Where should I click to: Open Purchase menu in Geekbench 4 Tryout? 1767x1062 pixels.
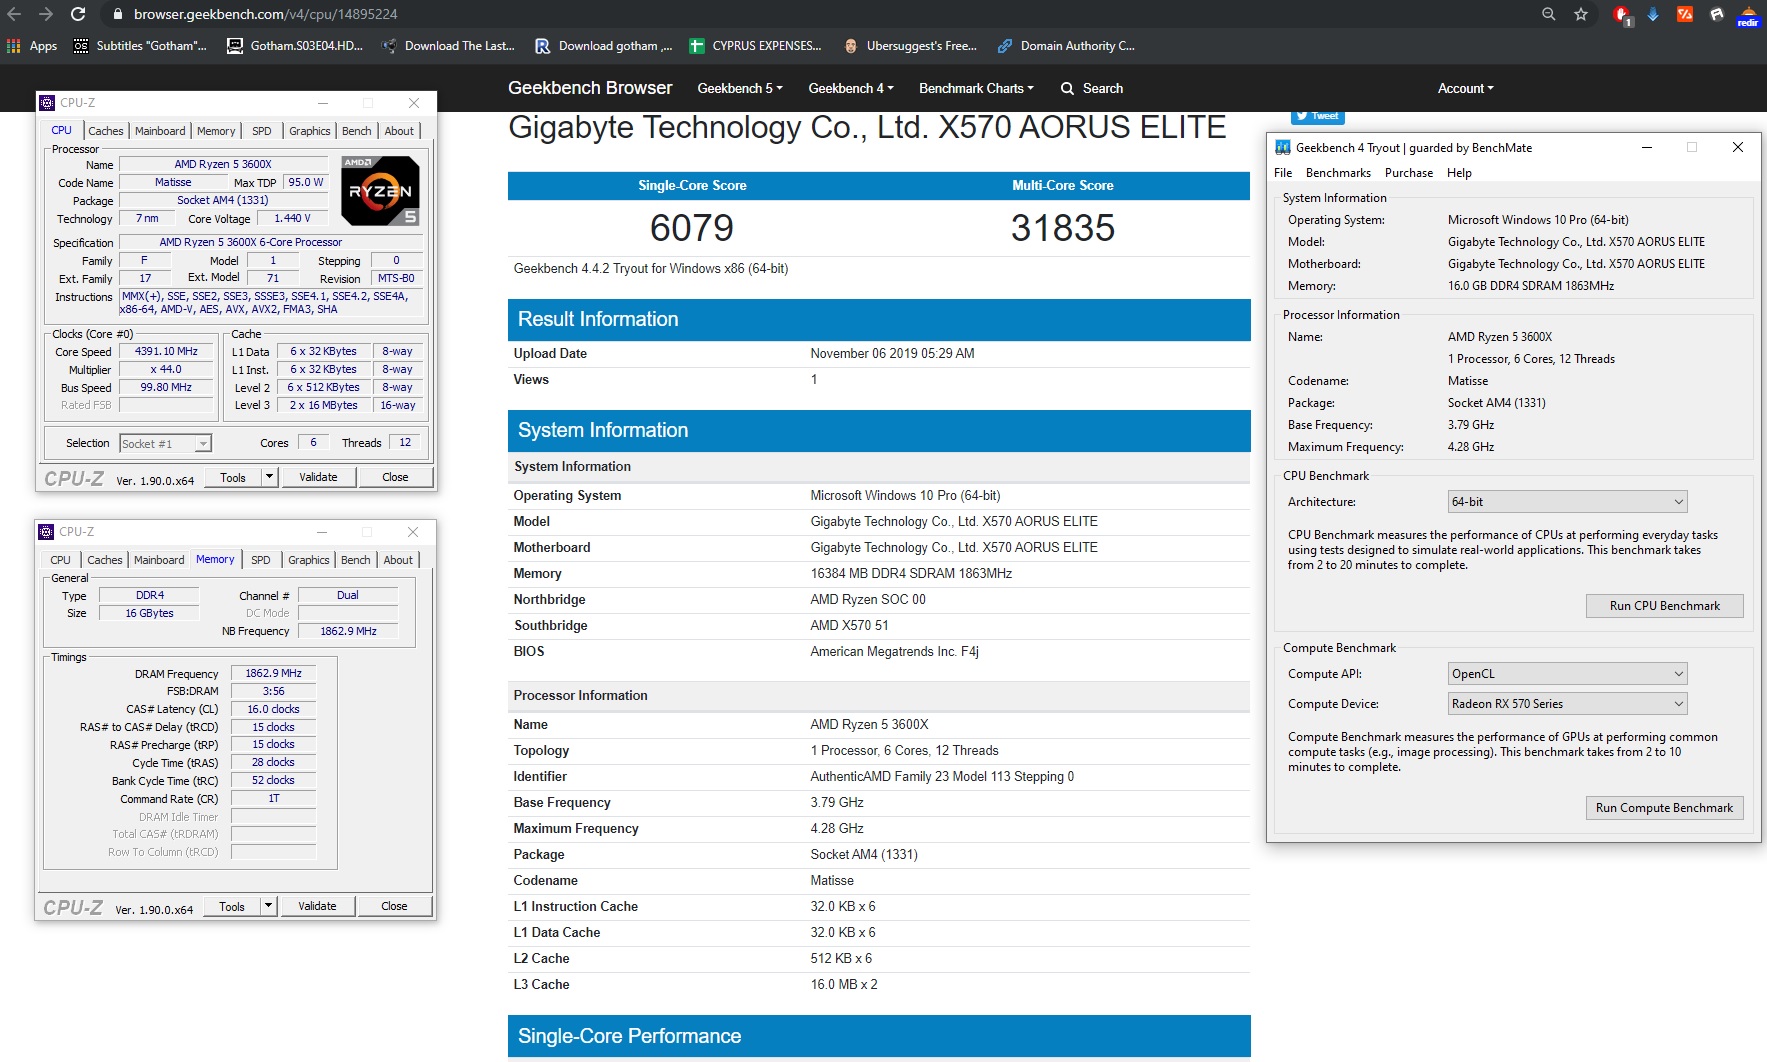pyautogui.click(x=1409, y=173)
